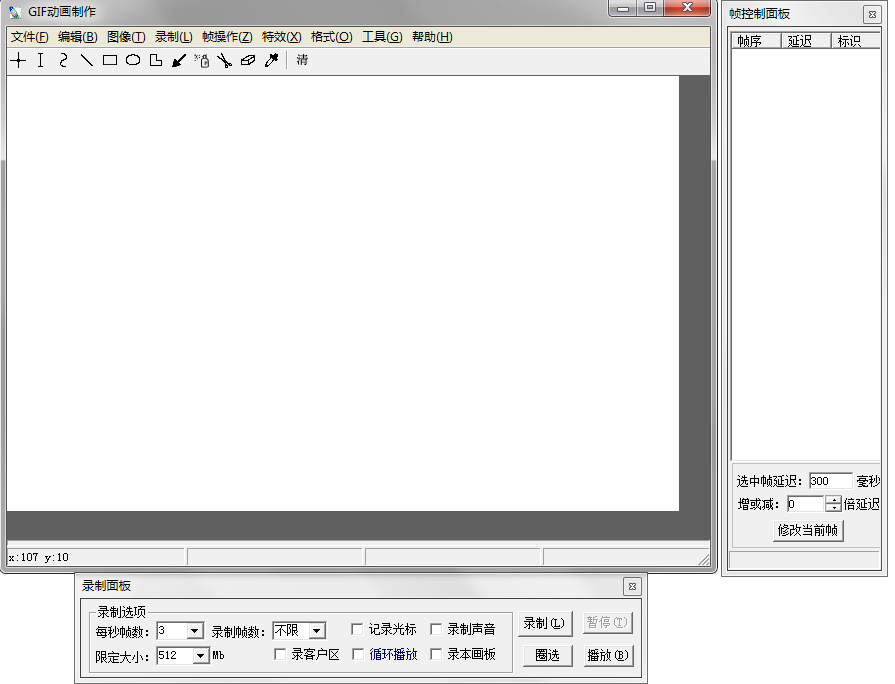Open the 特效 effects menu
This screenshot has height=684, width=895.
coord(281,36)
